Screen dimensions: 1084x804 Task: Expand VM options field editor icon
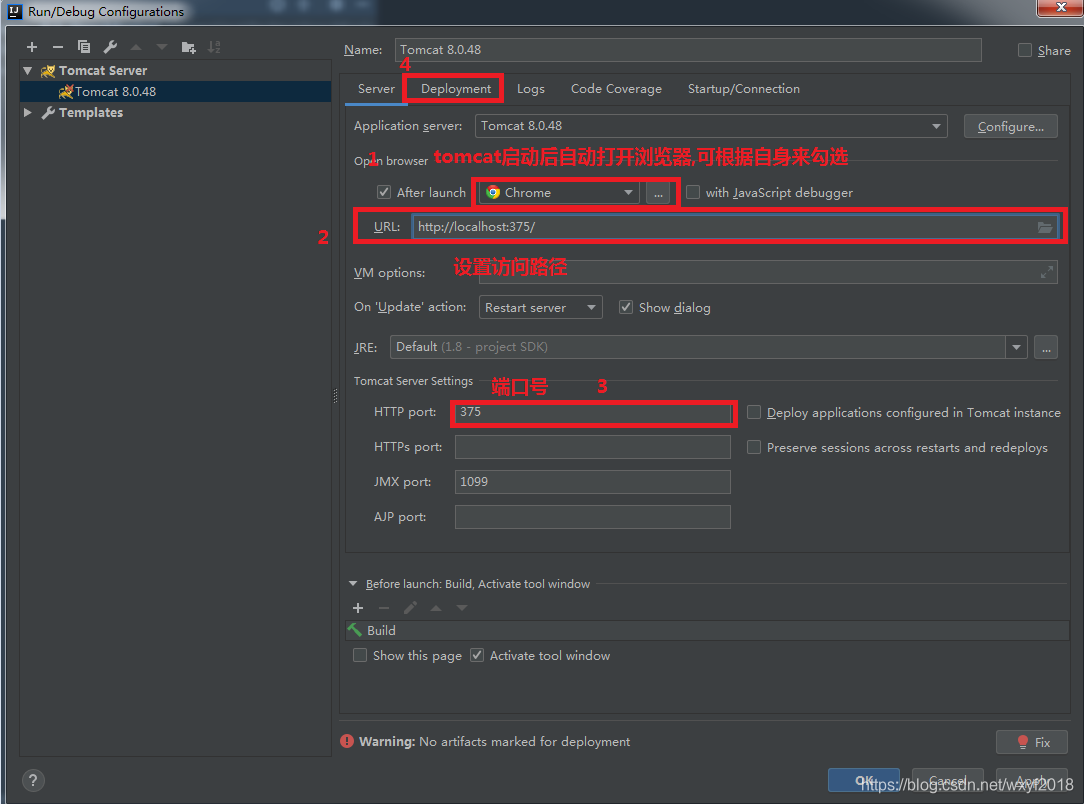click(x=1047, y=272)
